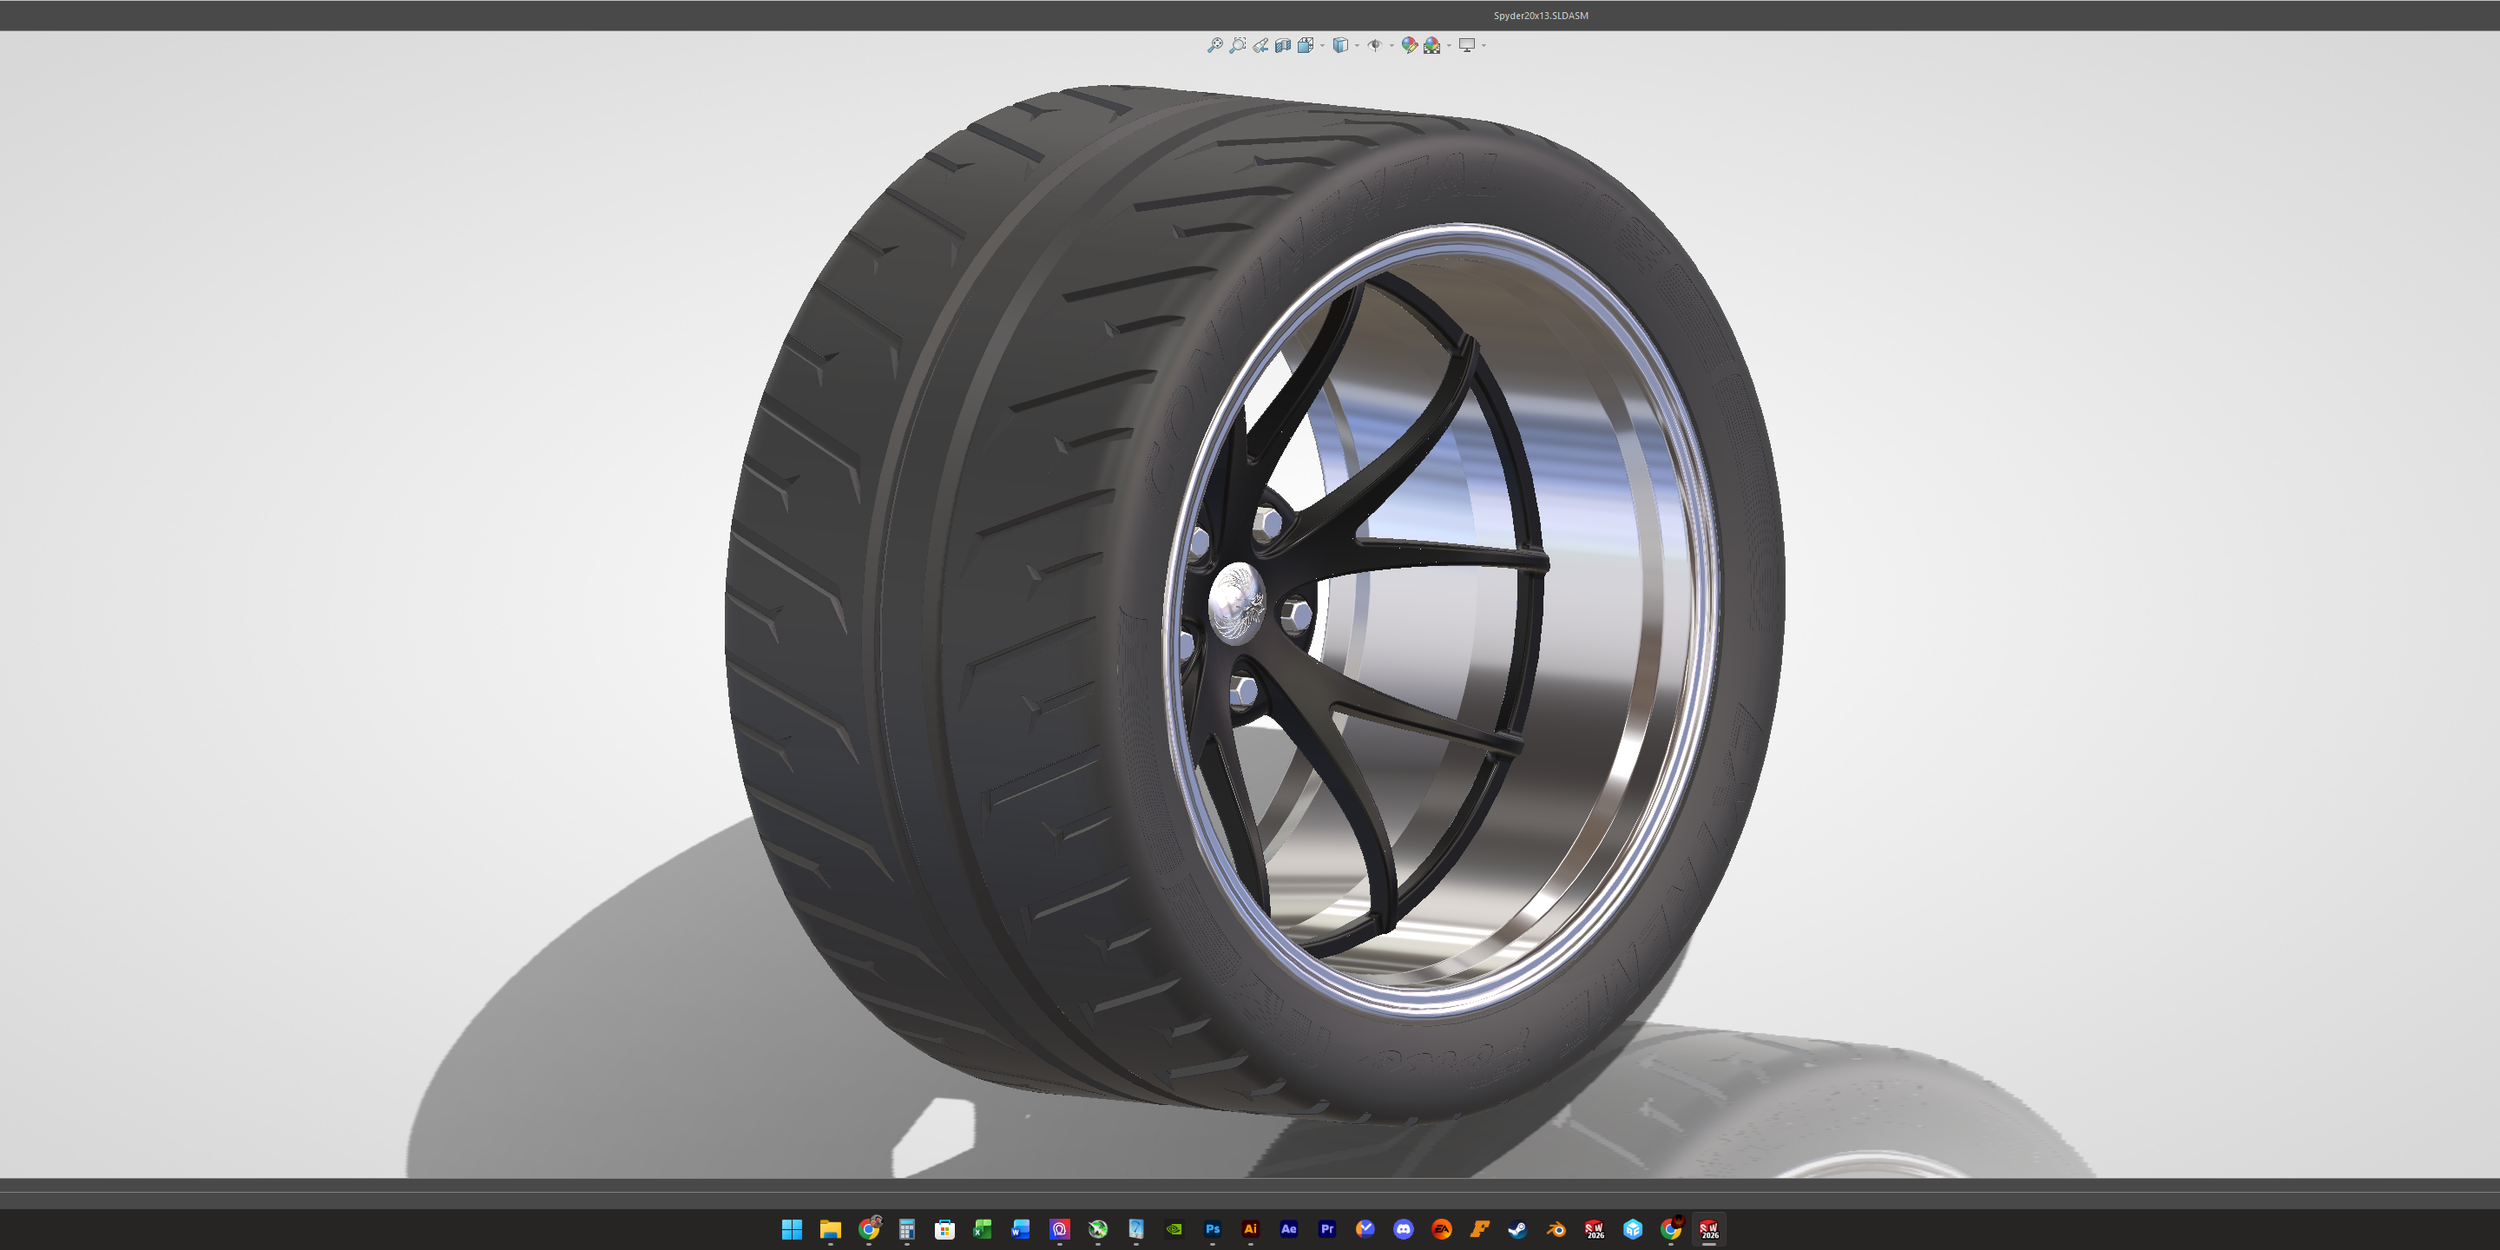2500x1250 pixels.
Task: Launch Blender from the taskbar
Action: [1556, 1229]
